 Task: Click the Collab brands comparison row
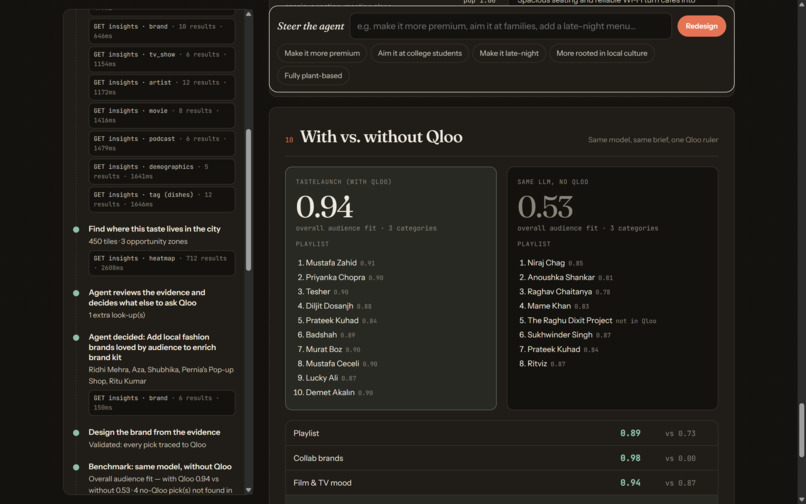coord(502,458)
